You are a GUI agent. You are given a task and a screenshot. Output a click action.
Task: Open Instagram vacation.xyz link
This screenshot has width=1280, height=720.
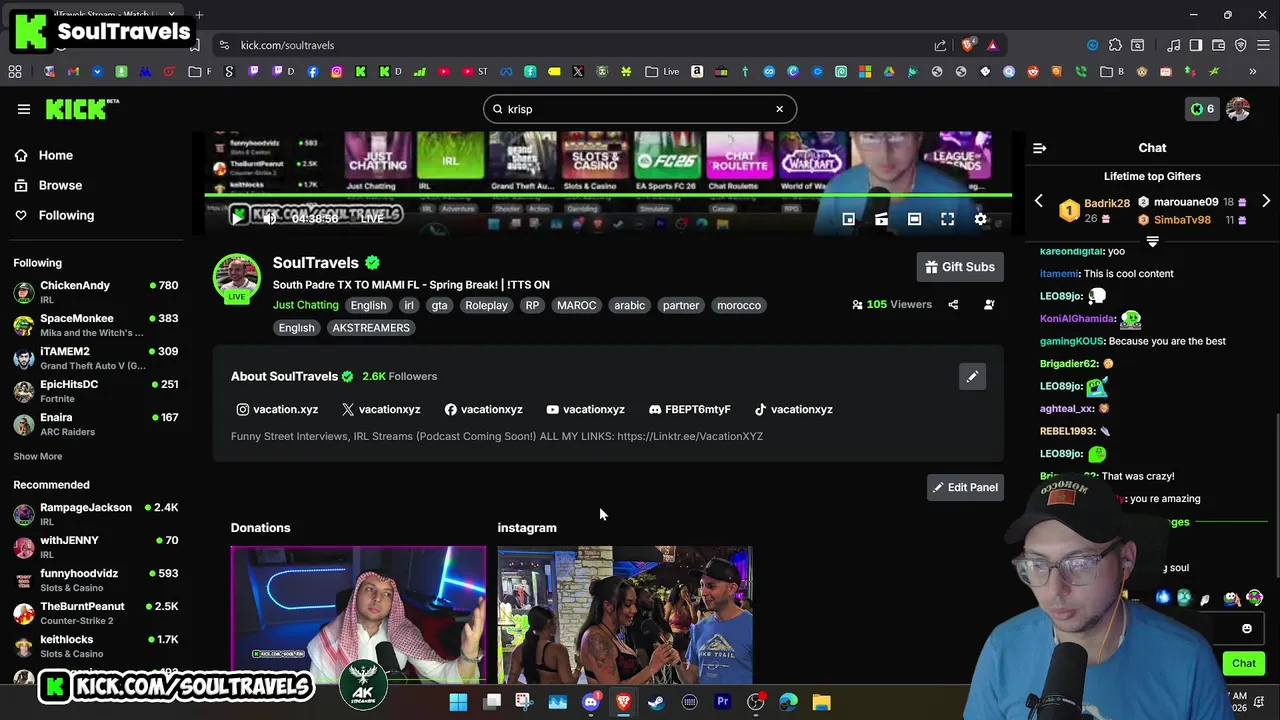pyautogui.click(x=277, y=409)
